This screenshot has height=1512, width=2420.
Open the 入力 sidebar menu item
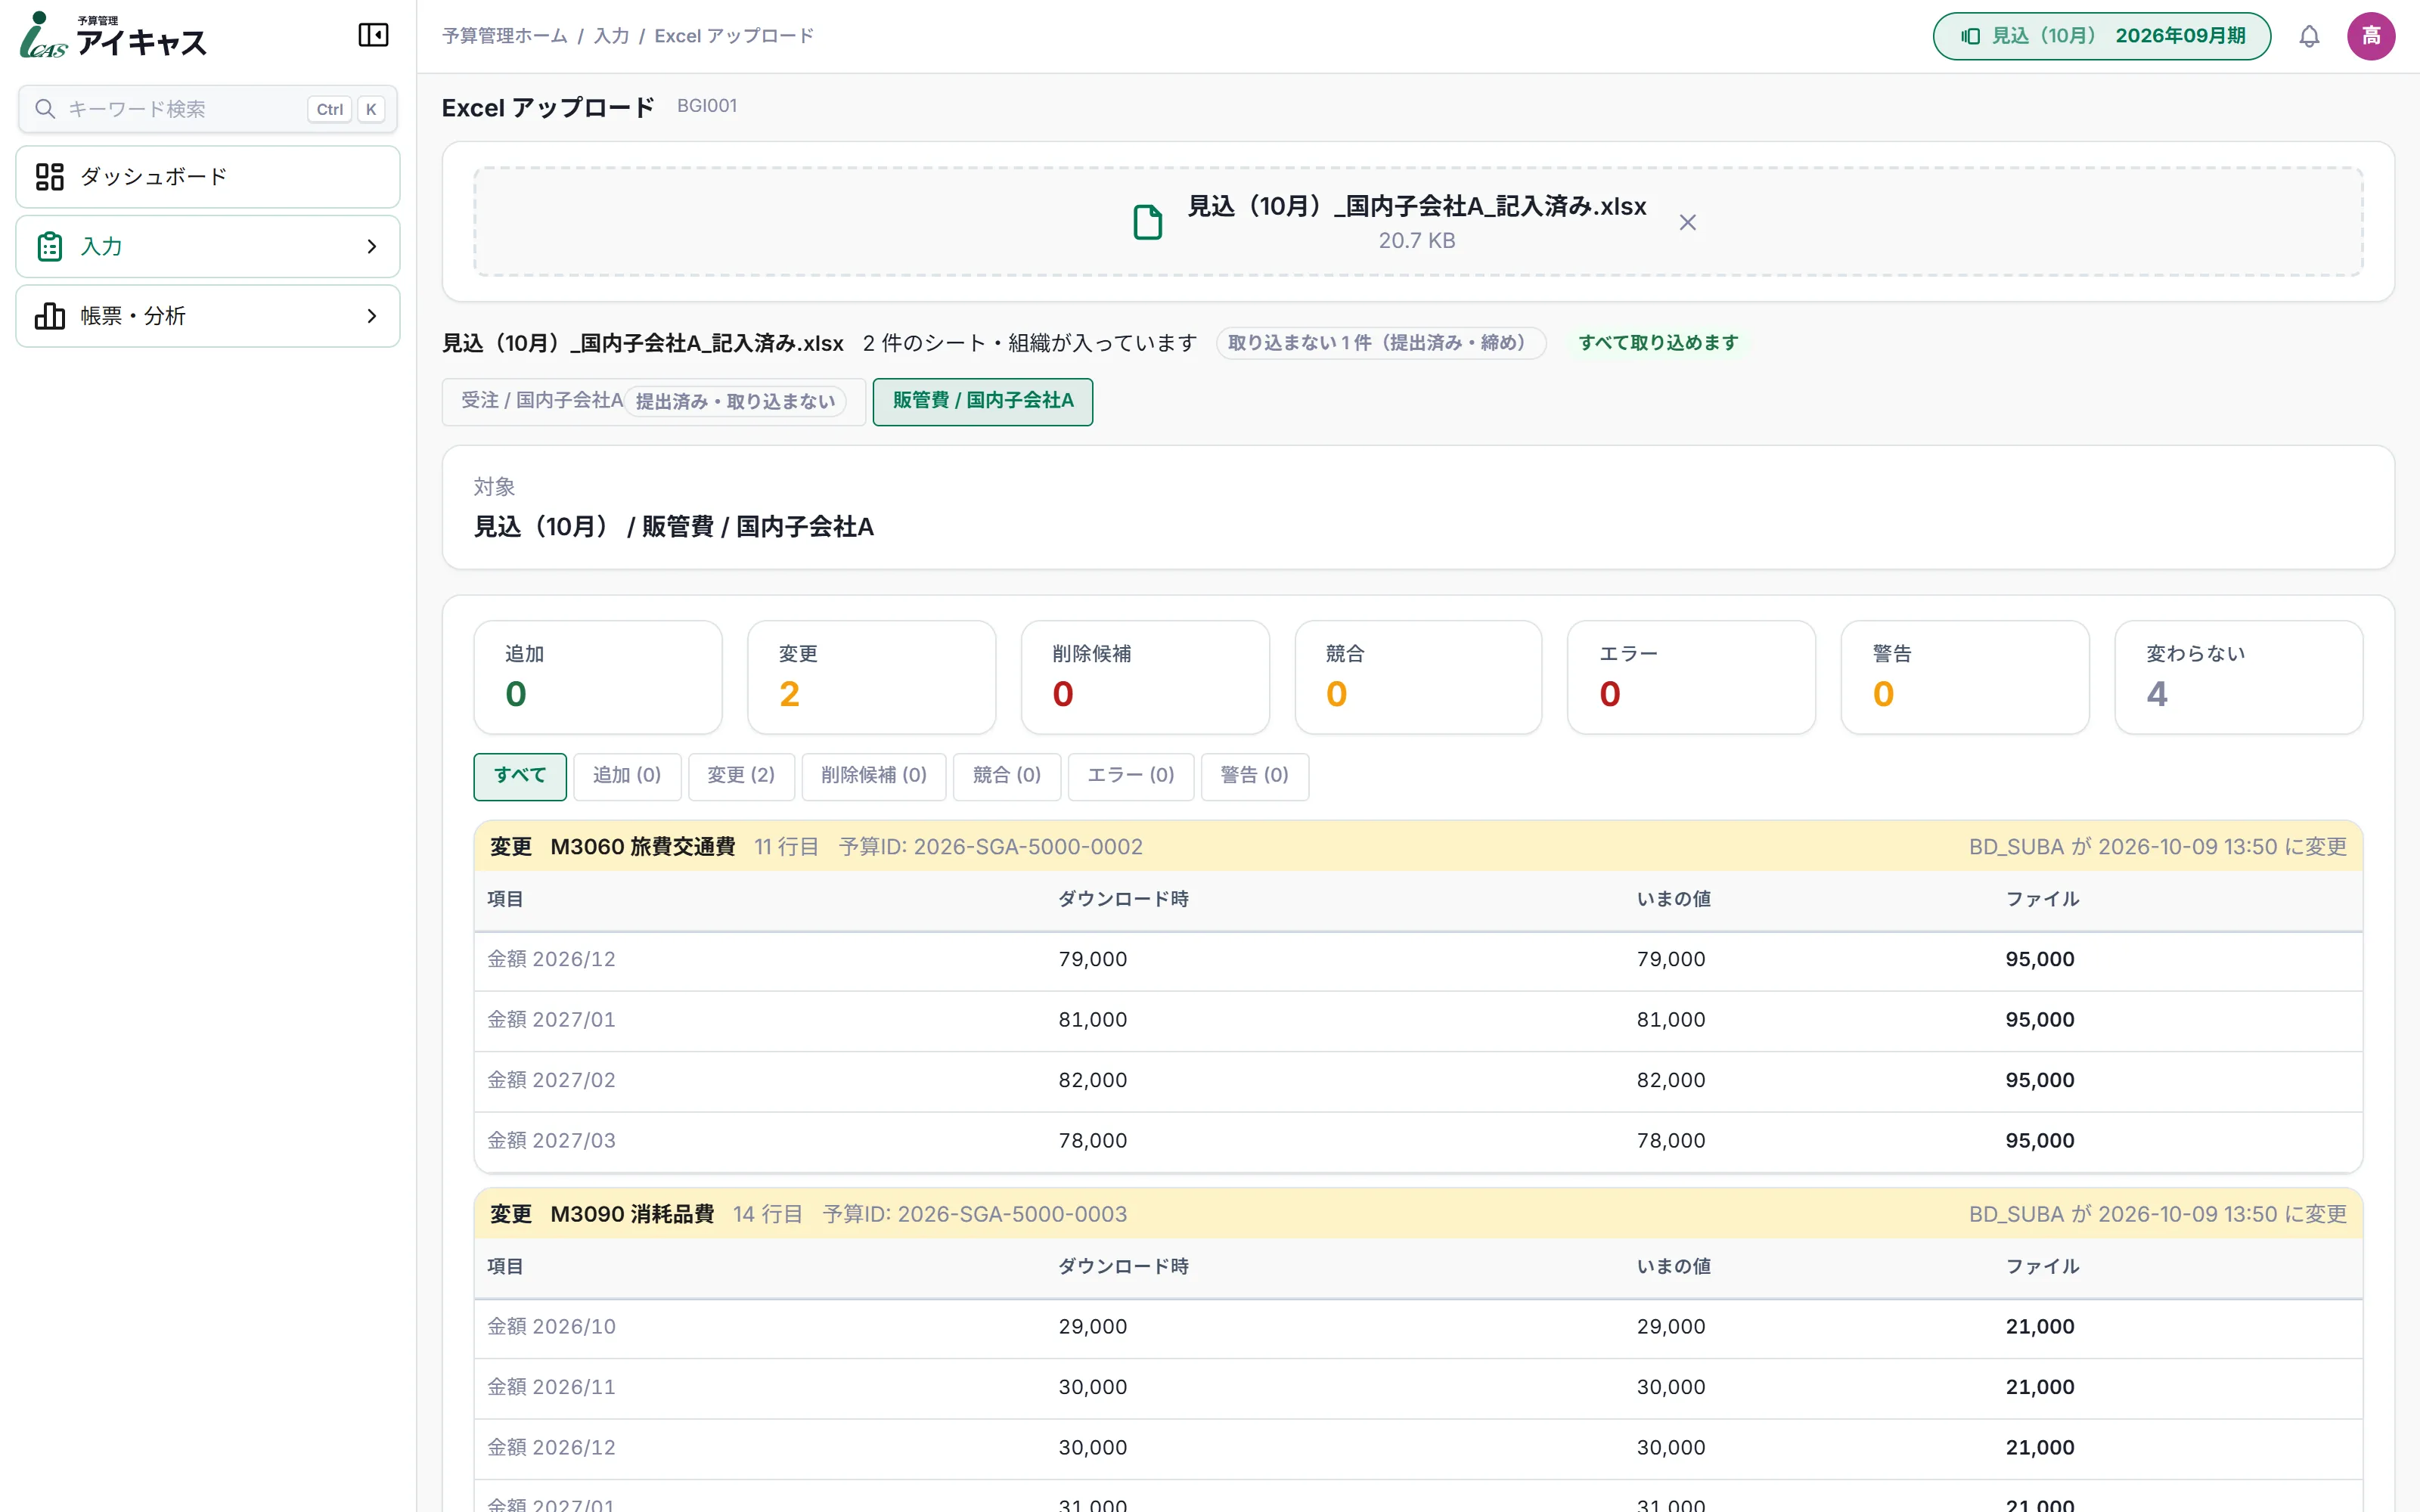208,247
